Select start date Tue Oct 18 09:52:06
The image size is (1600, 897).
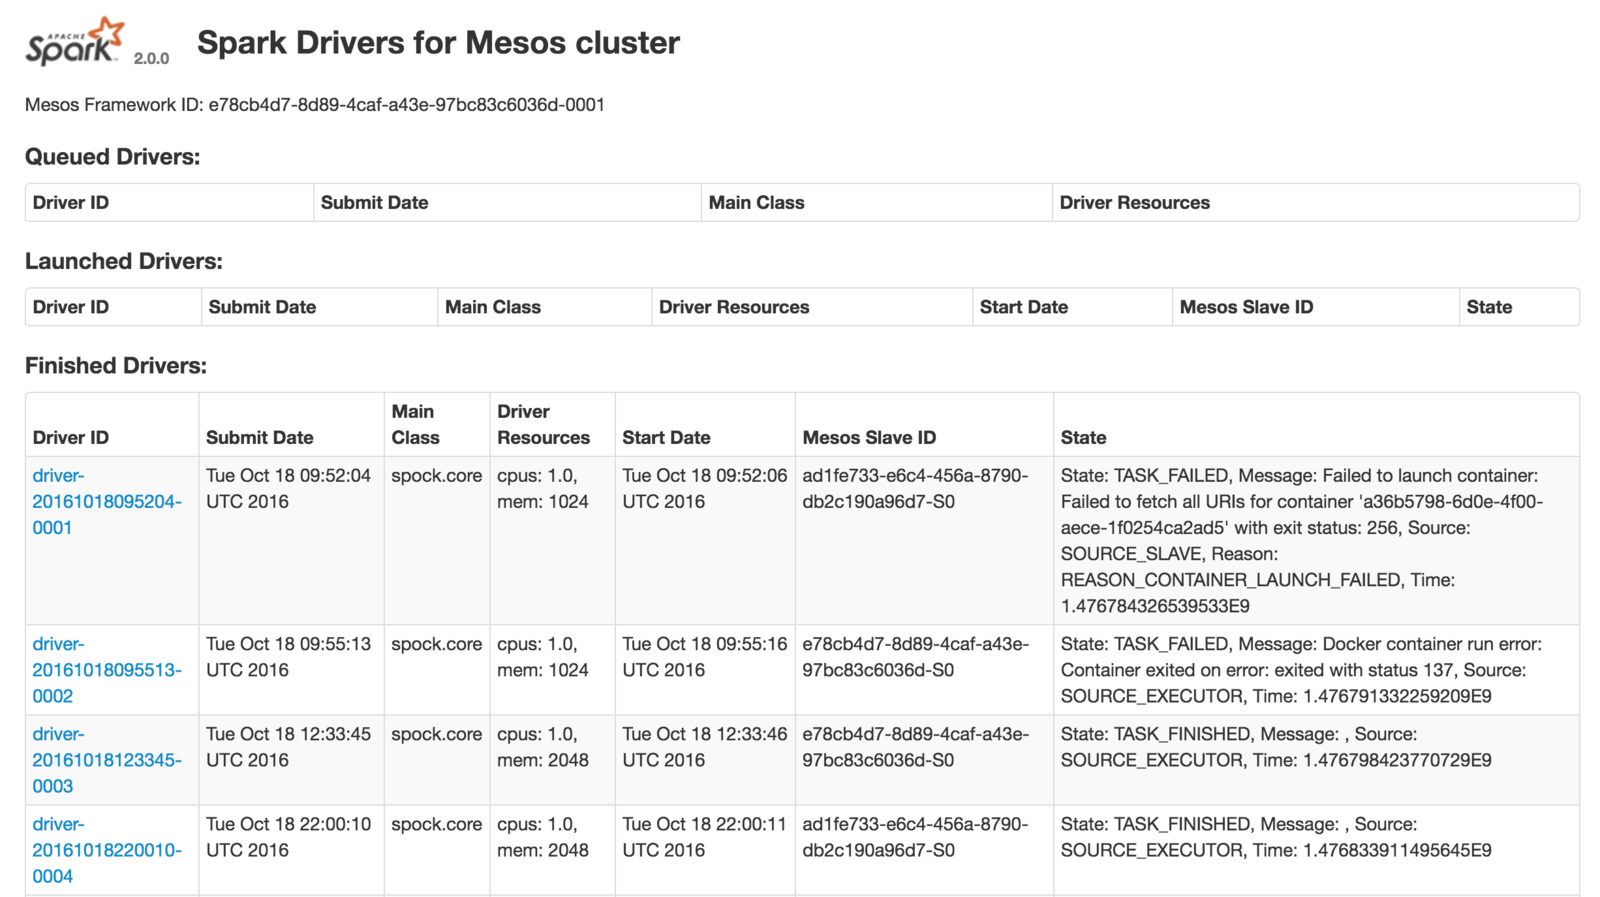point(705,489)
